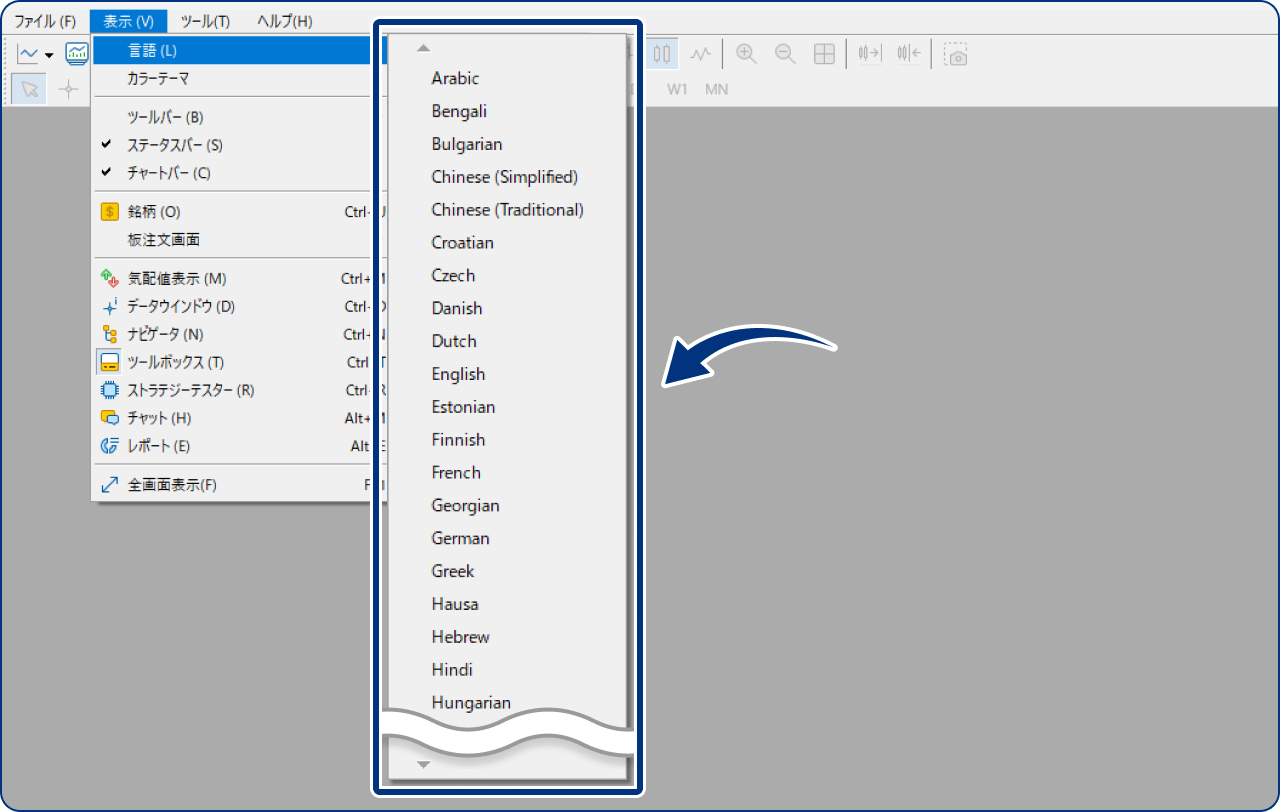Screen dimensions: 1280x812
Task: Choose English from the language list
Action: tap(458, 374)
